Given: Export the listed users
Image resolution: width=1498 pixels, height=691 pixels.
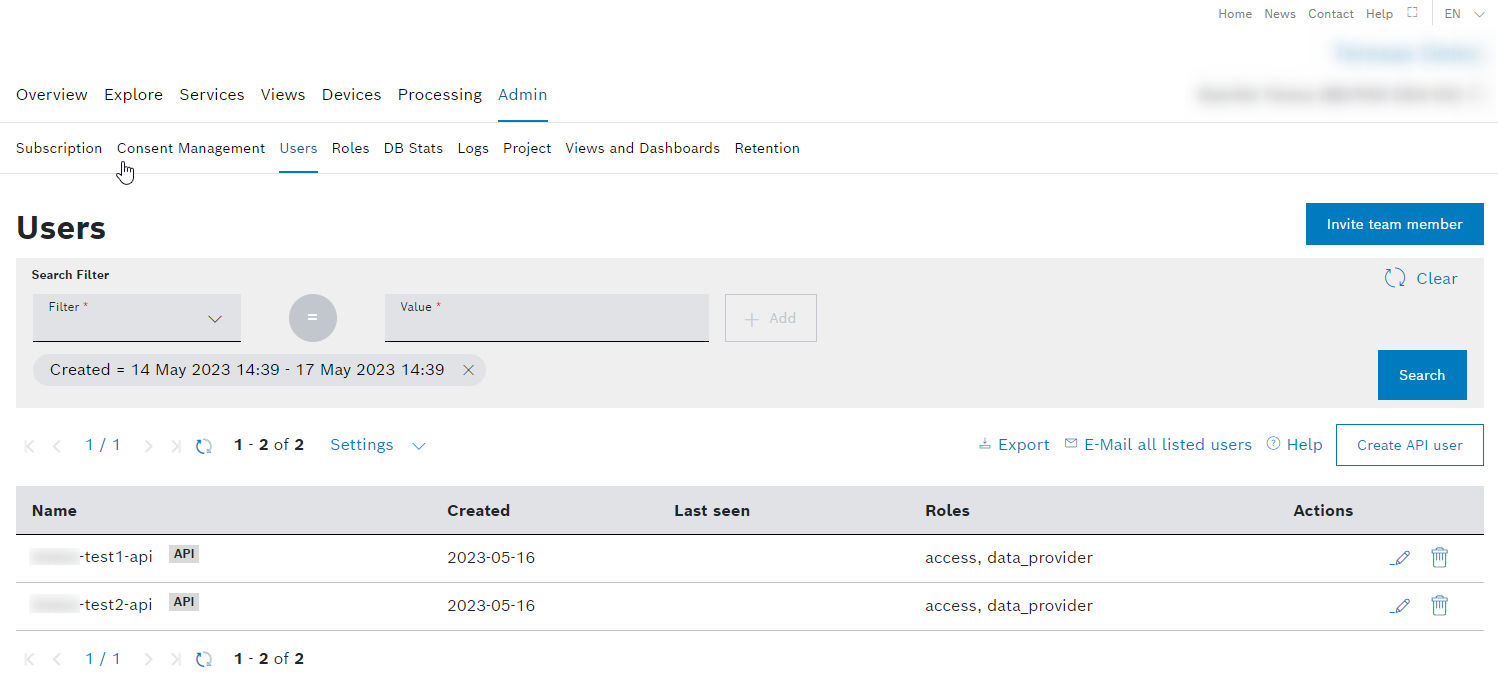Looking at the screenshot, I should [x=1014, y=445].
